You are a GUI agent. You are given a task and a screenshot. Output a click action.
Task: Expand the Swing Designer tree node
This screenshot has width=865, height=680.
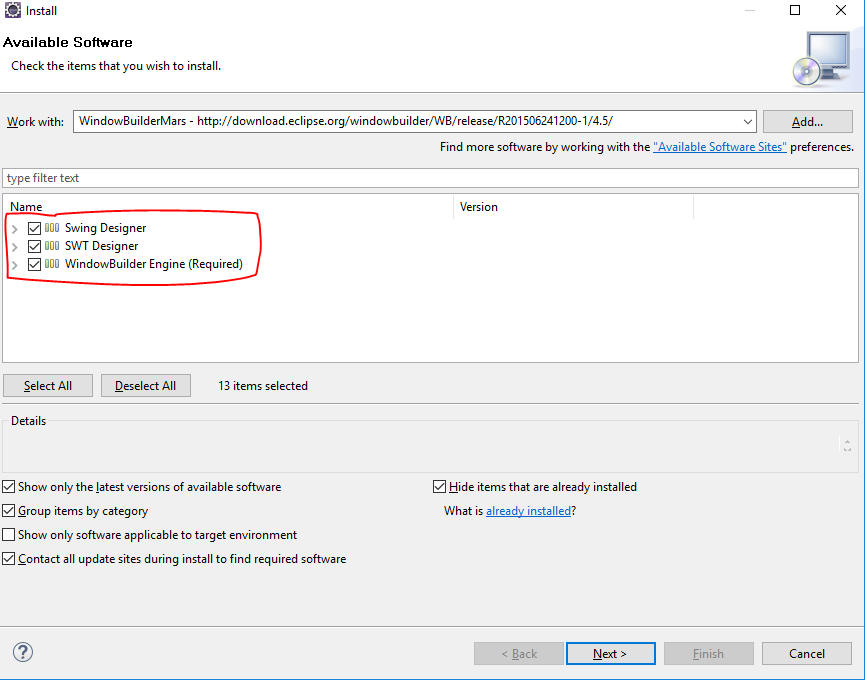pos(16,227)
